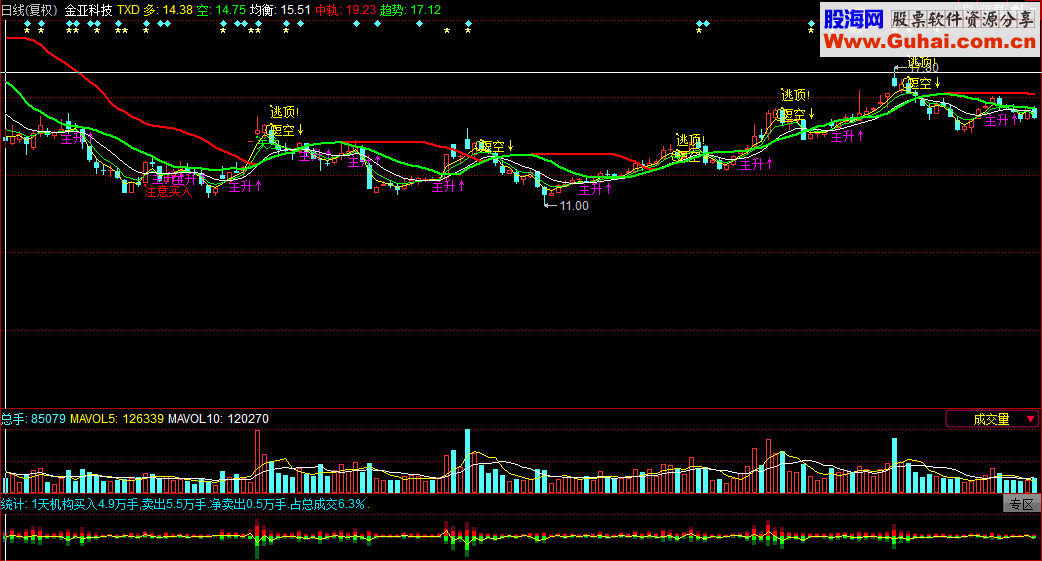Click the leftmost 逃顶! signal label
The height and width of the screenshot is (561, 1042).
pyautogui.click(x=284, y=112)
